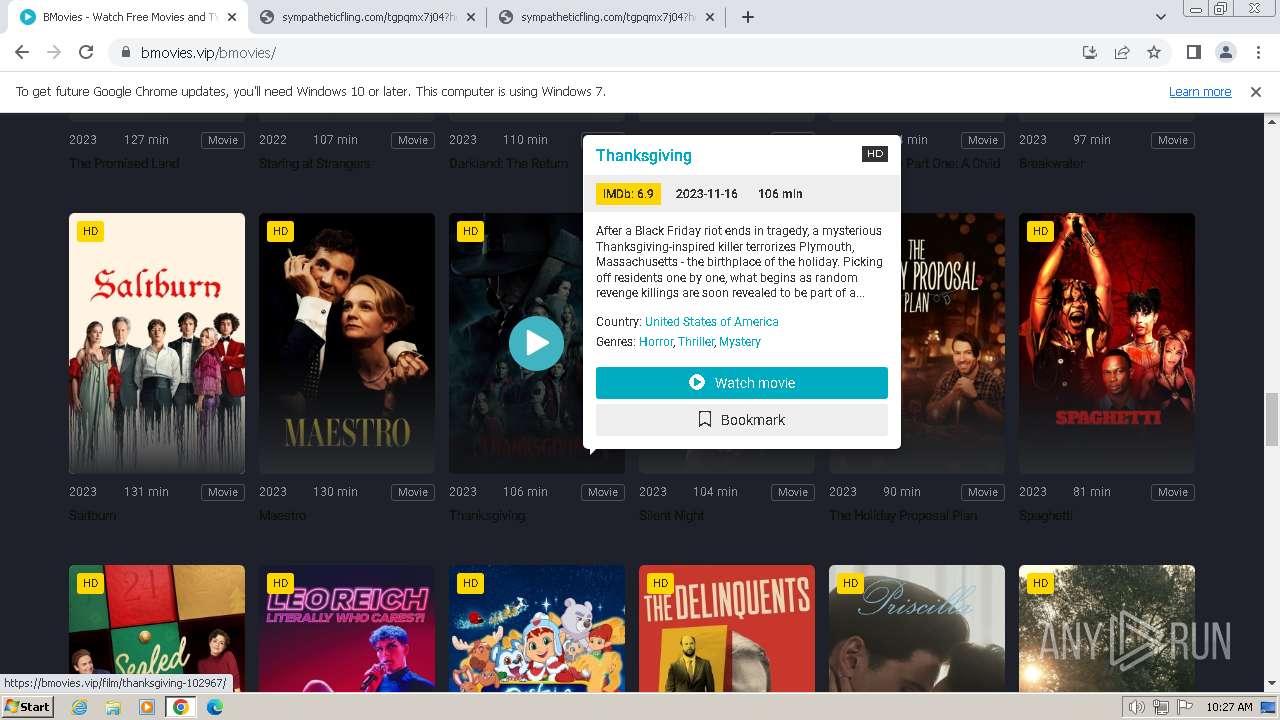Filter by the Thriller genre link
The image size is (1280, 720).
(x=696, y=342)
